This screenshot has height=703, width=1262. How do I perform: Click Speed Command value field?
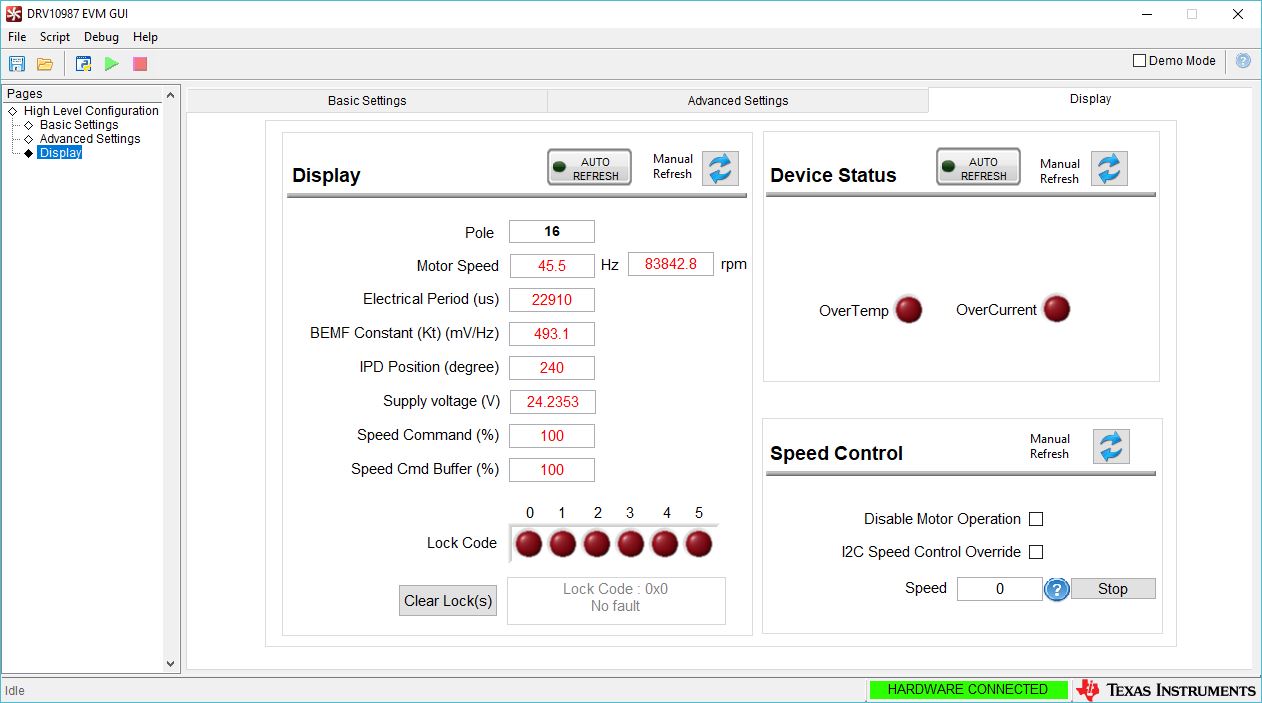(x=552, y=436)
